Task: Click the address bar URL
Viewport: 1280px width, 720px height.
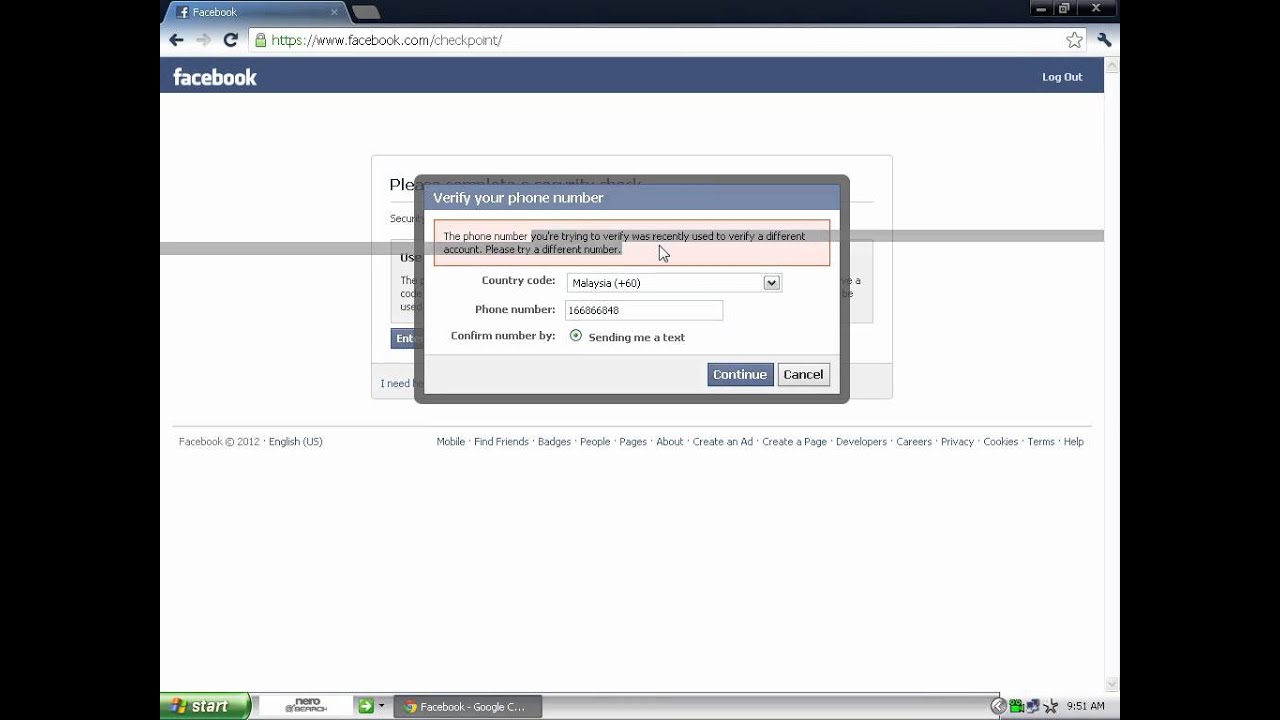Action: (x=387, y=40)
